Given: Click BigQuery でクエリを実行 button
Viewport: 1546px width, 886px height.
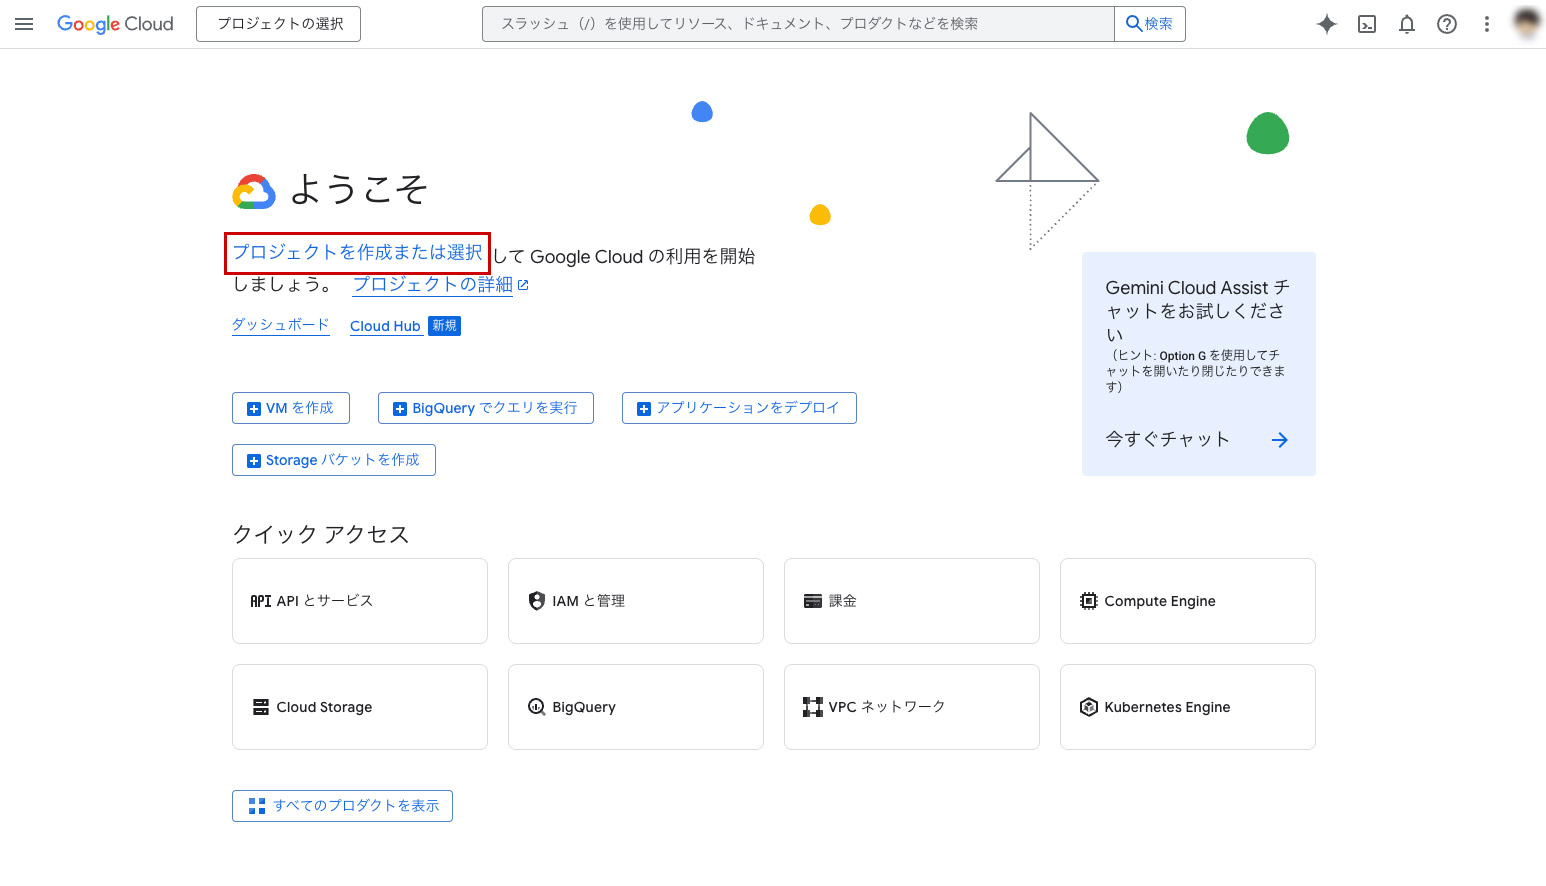Looking at the screenshot, I should tap(486, 408).
